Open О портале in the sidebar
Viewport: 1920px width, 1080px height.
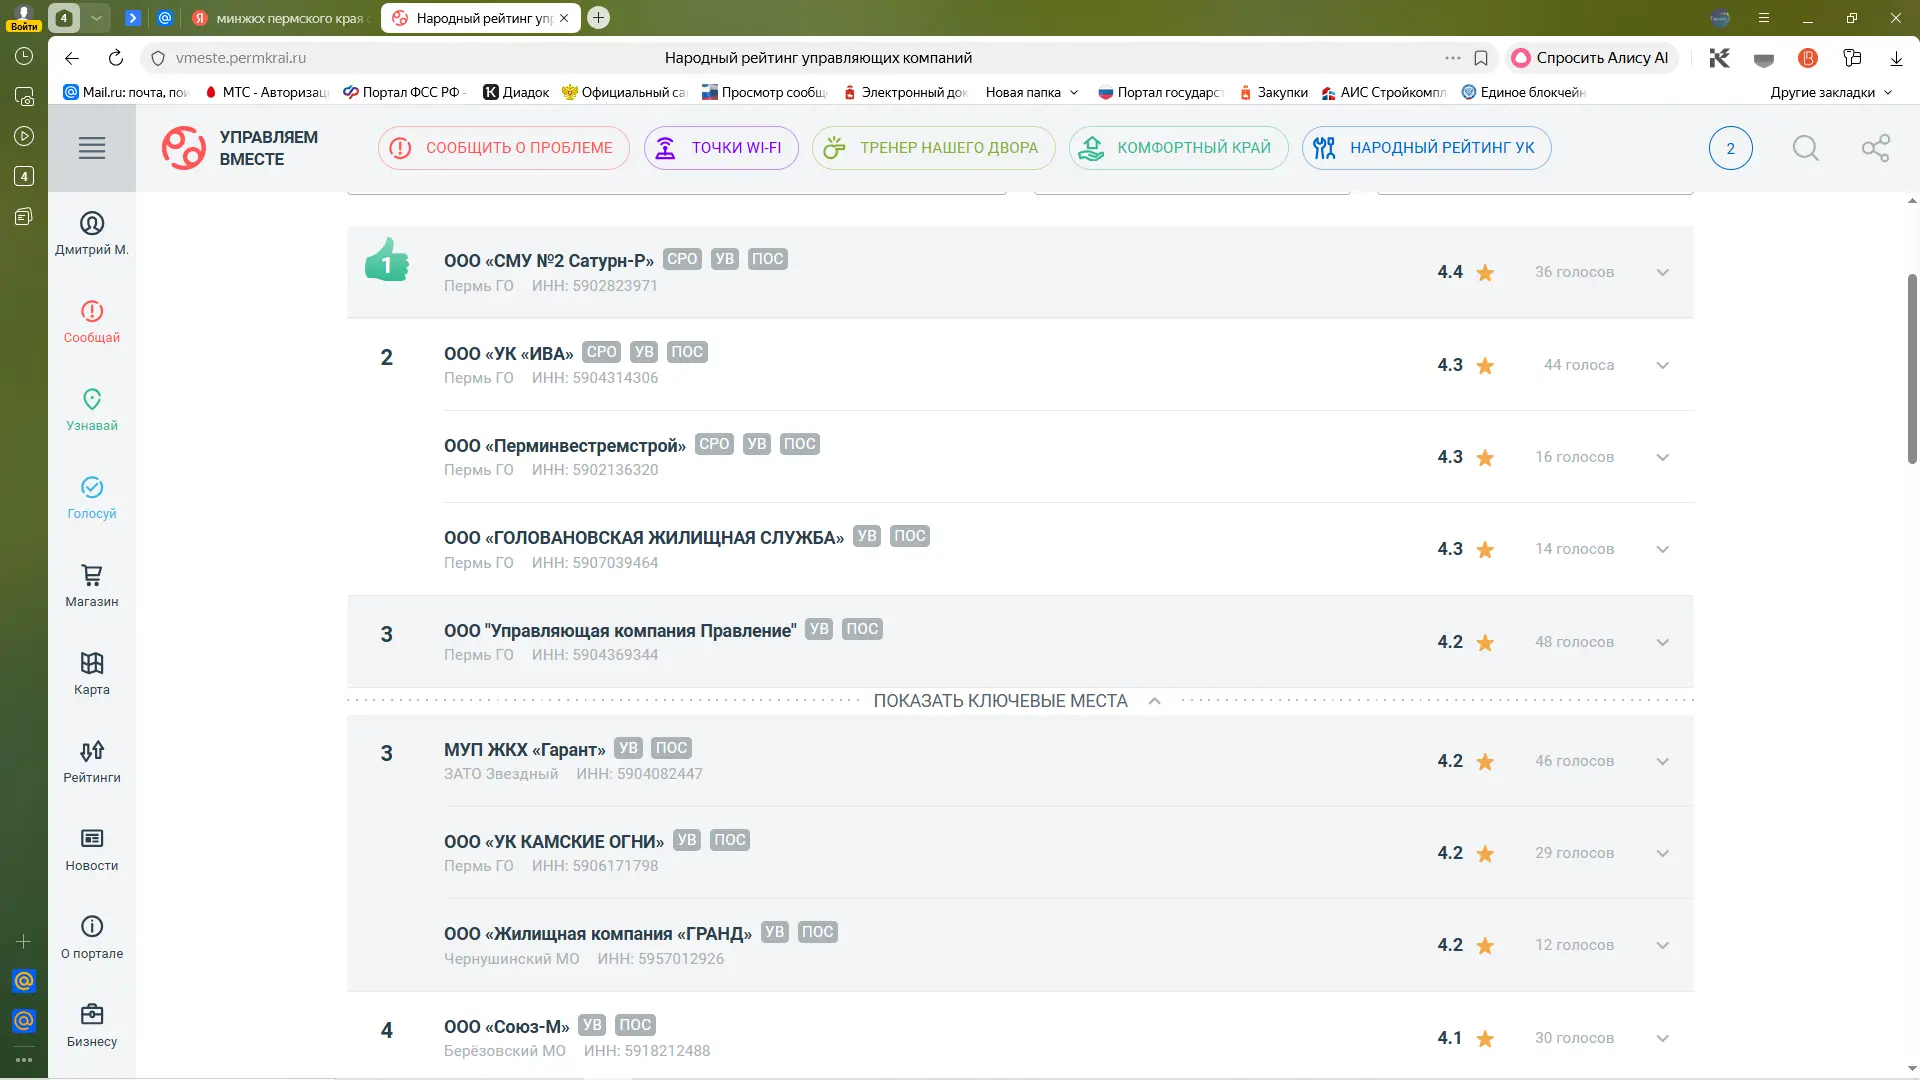(92, 938)
